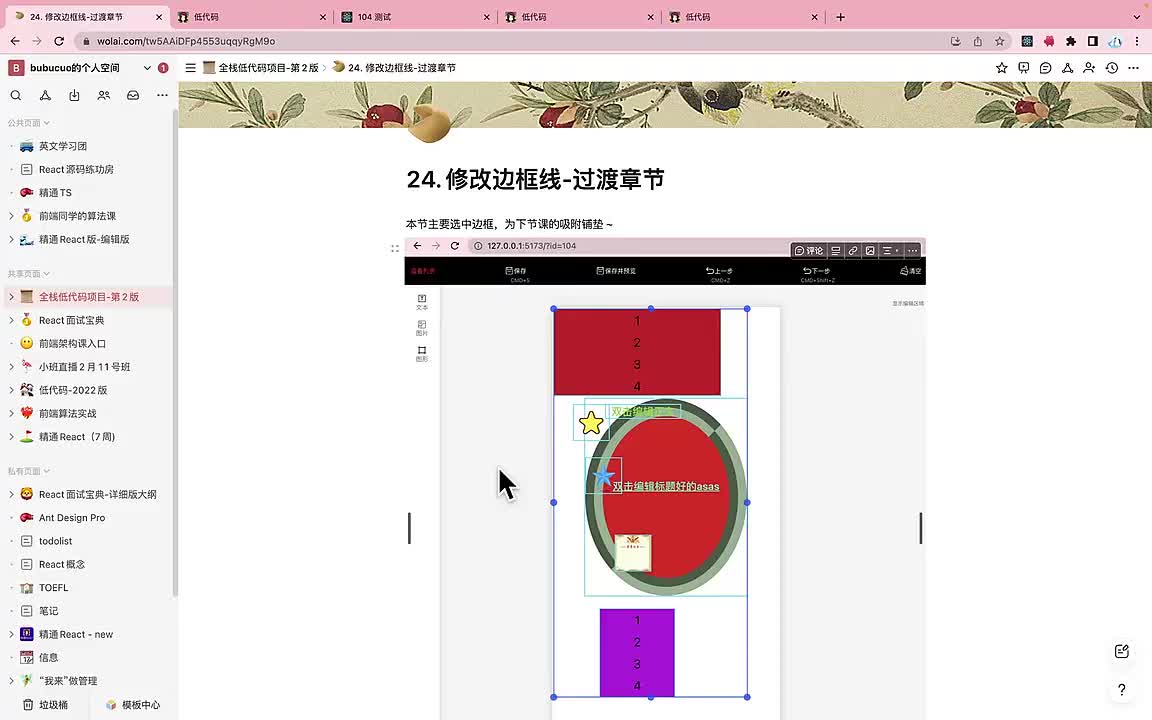
Task: Click the embedded editor screenshot image
Action: tap(665, 479)
